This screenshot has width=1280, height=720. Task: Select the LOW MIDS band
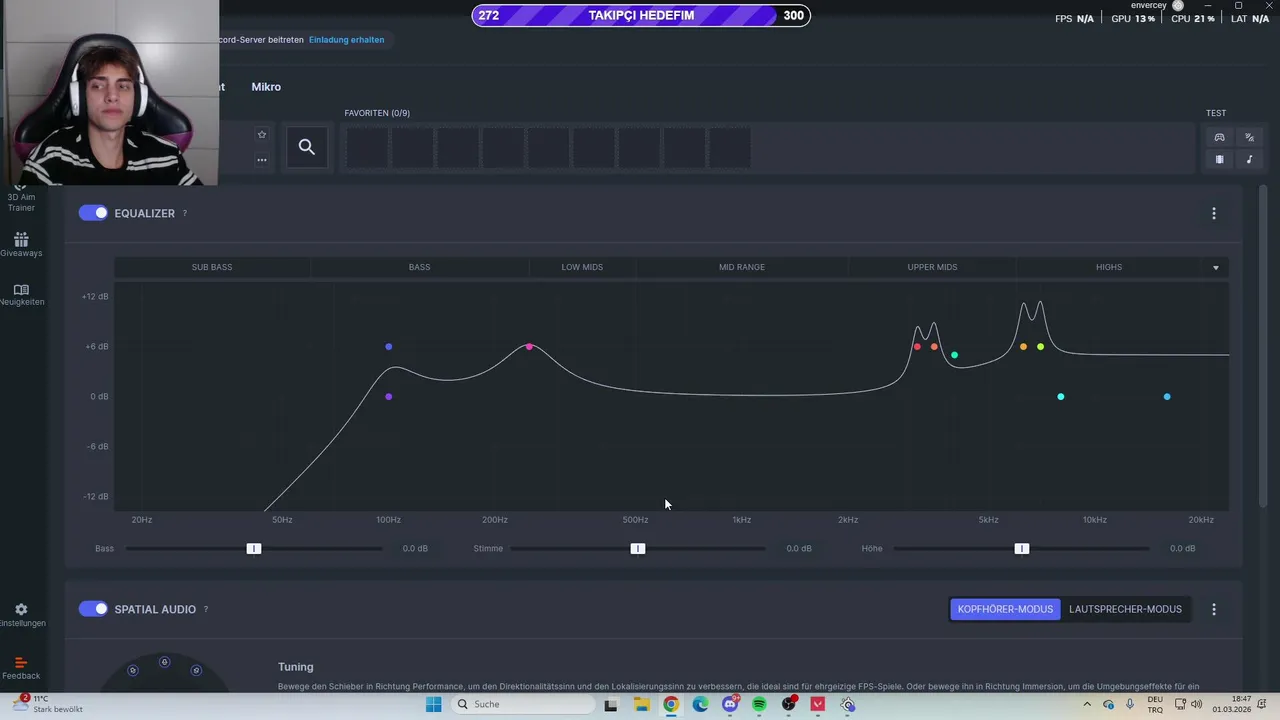(582, 267)
